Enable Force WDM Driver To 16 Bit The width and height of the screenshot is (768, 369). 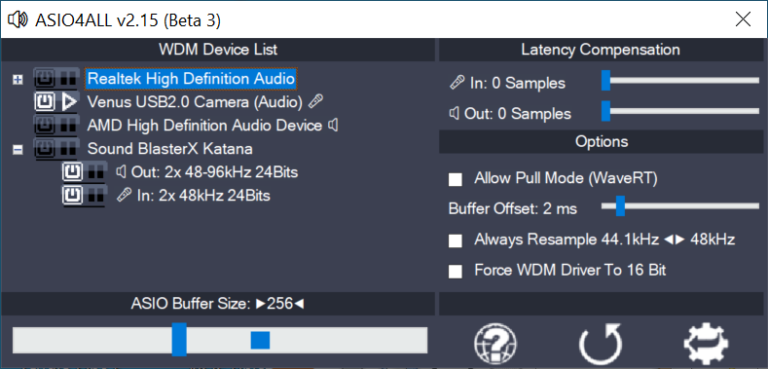tap(456, 271)
